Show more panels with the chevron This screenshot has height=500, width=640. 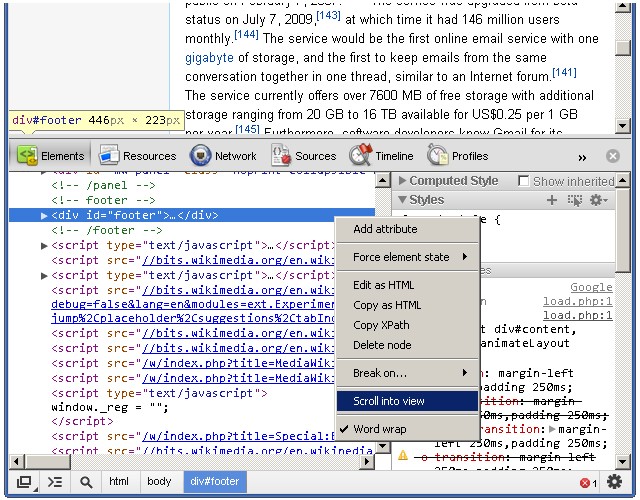(582, 157)
